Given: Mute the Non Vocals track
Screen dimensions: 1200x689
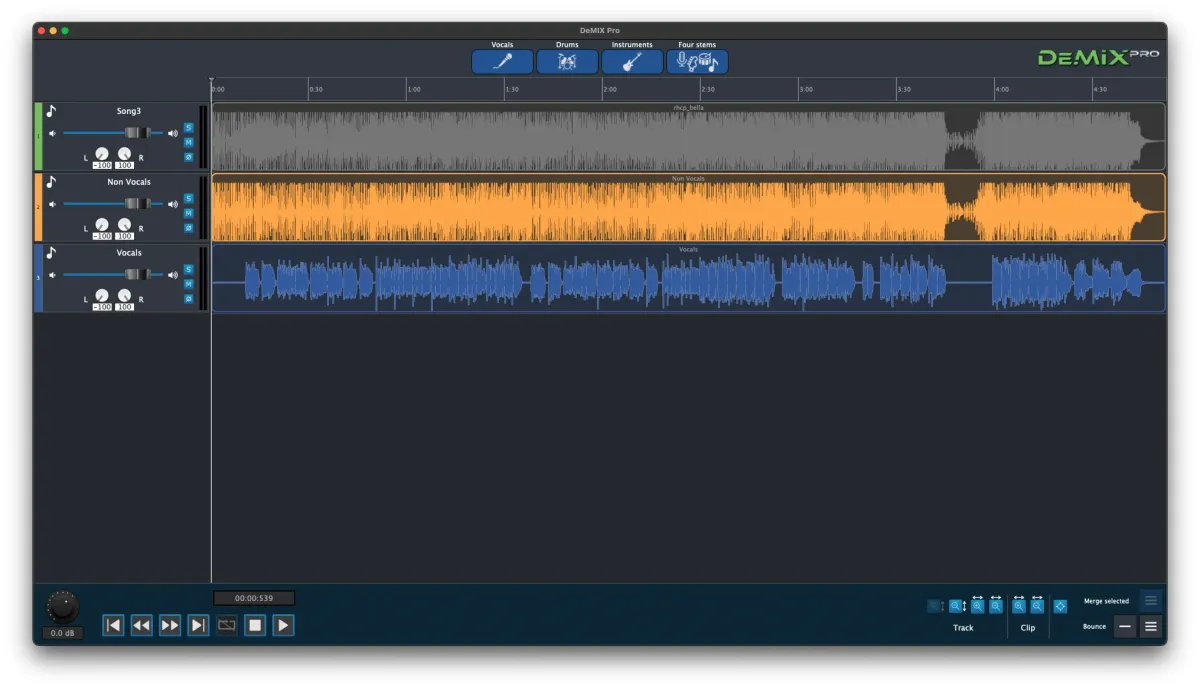Looking at the screenshot, I should click(x=188, y=213).
